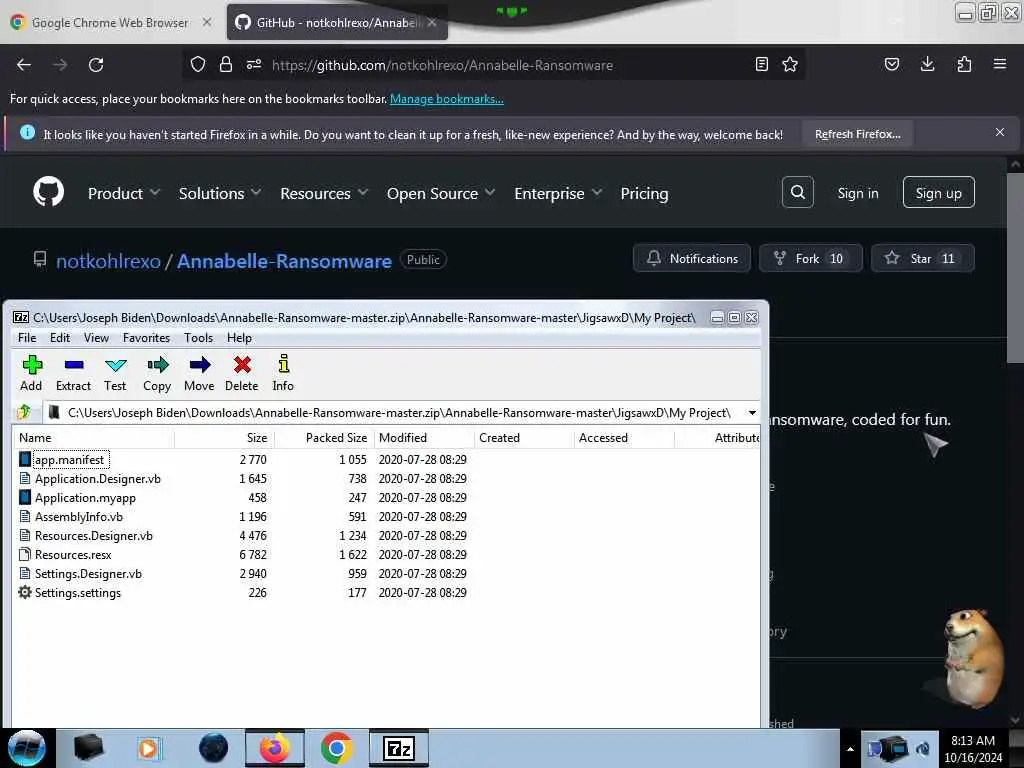1024x768 pixels.
Task: Select the AssemblyInfo.vb file row
Action: (385, 517)
